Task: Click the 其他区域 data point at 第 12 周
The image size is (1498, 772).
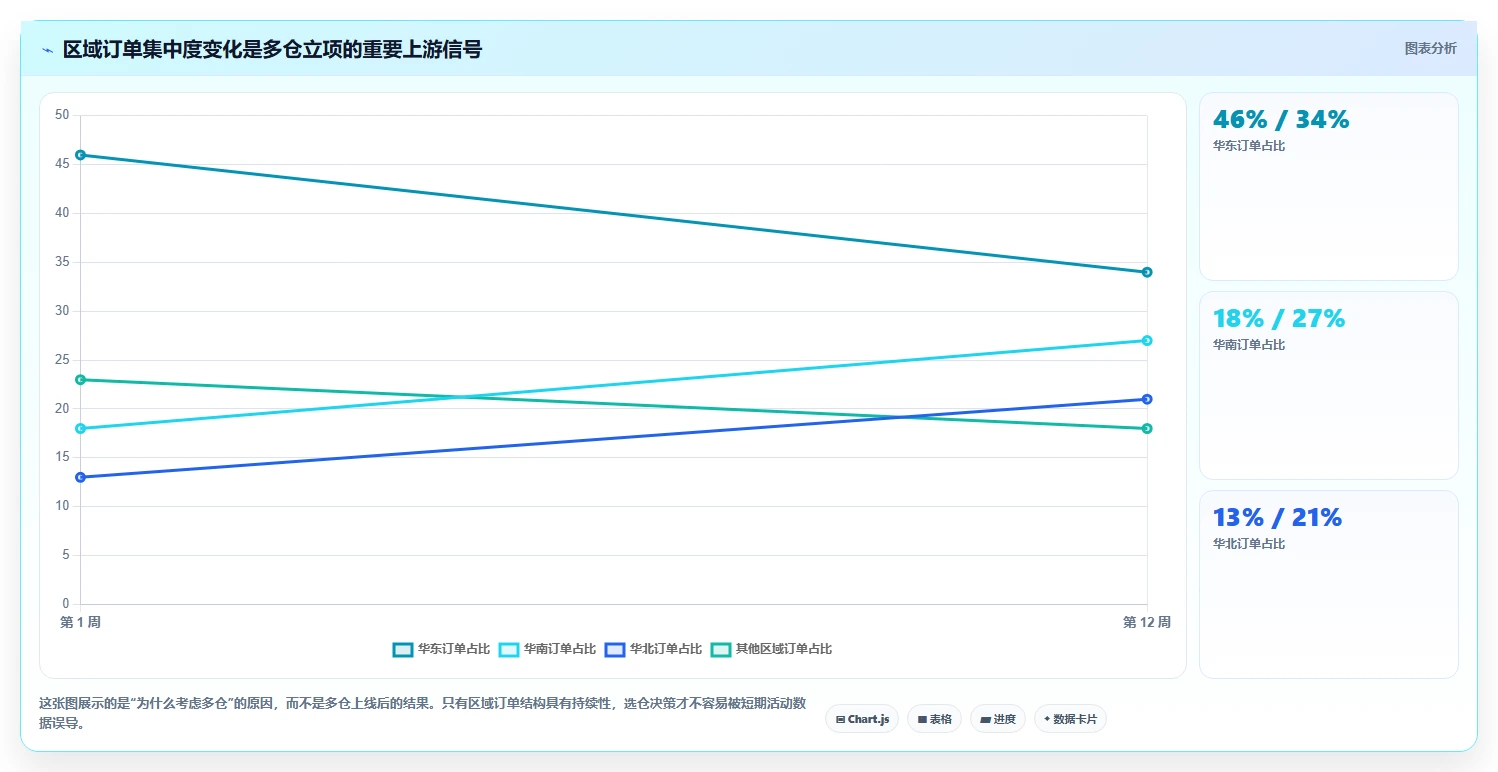Action: [1147, 429]
